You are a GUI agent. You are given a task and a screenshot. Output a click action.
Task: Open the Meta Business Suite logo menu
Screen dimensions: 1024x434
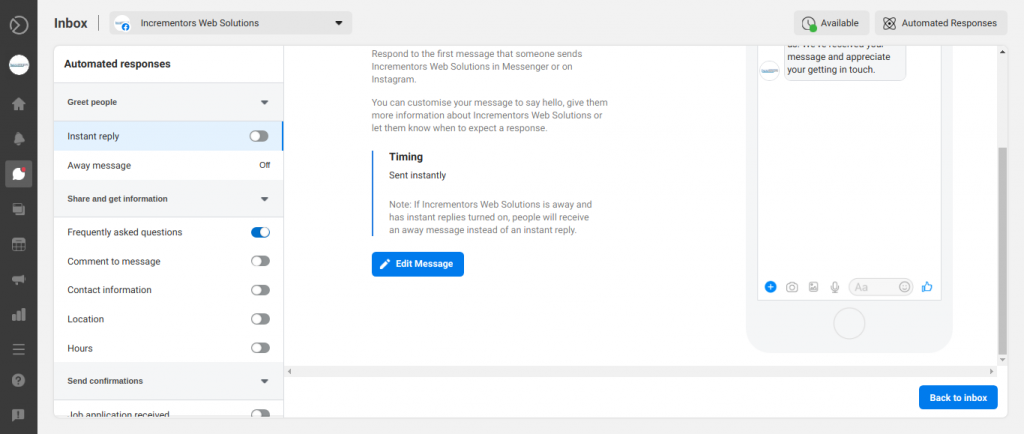18,25
